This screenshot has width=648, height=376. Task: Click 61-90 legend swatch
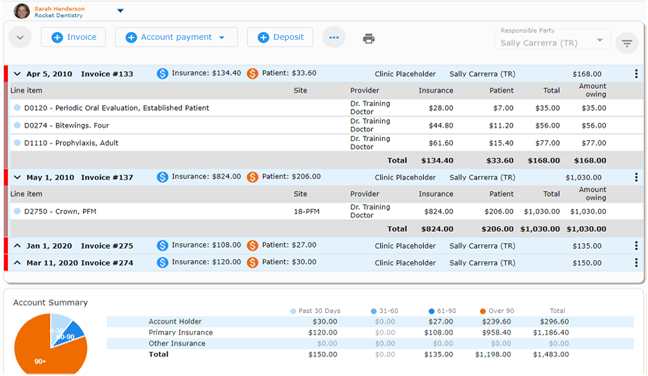tap(431, 311)
